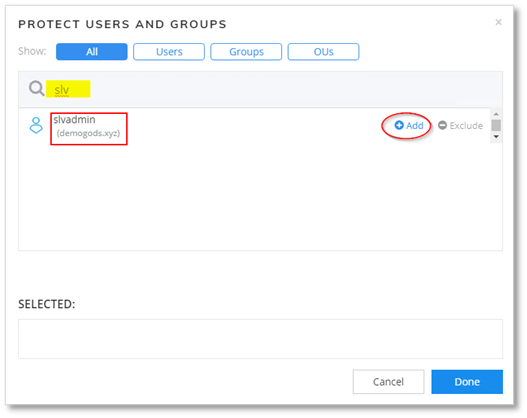The width and height of the screenshot is (527, 418).
Task: Click the demogods.xyz domain label
Action: click(88, 133)
